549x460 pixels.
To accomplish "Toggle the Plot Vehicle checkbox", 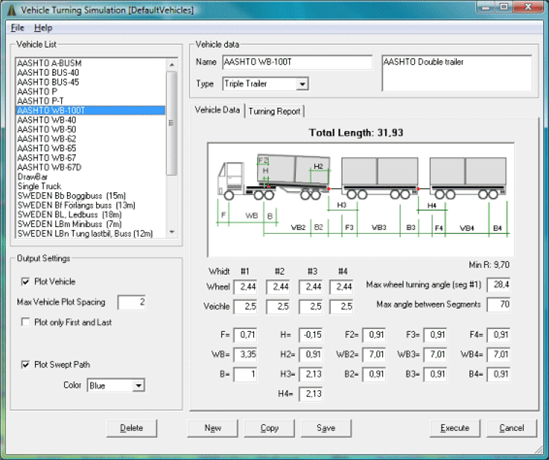I will (x=26, y=281).
